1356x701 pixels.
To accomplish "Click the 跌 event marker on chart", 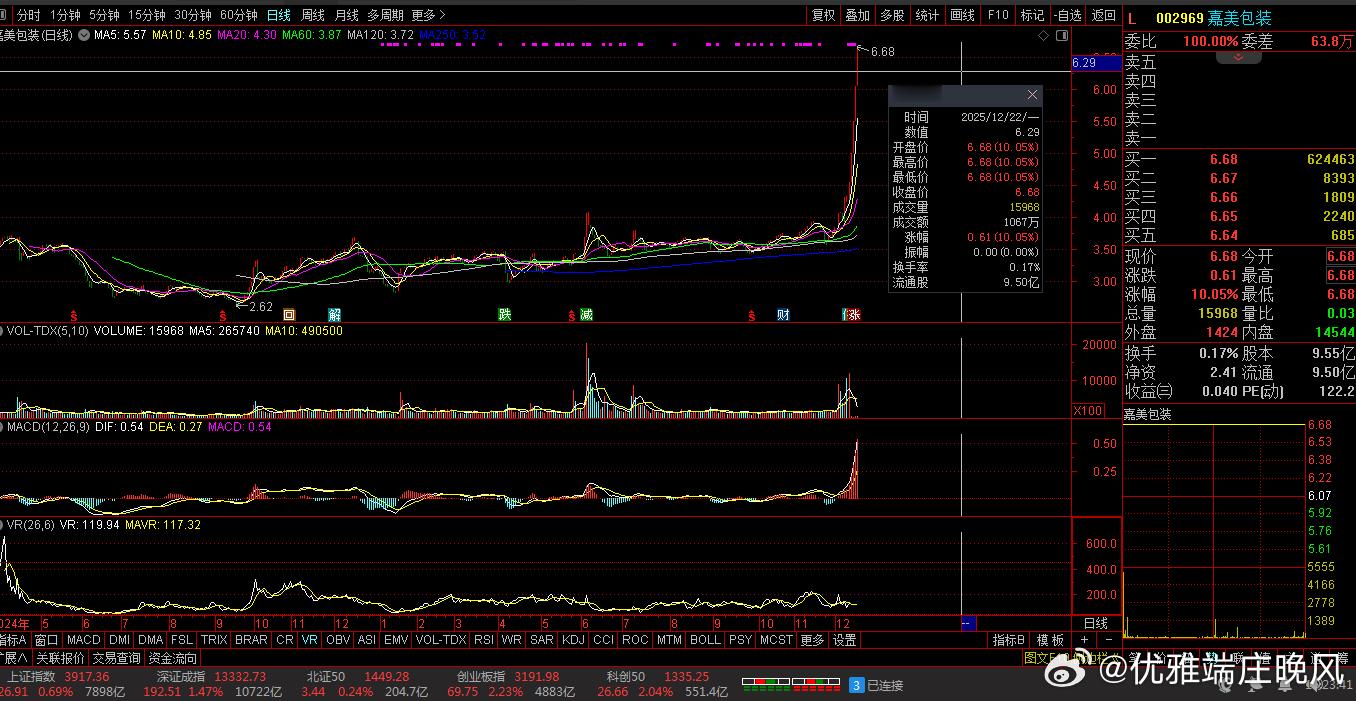I will [505, 314].
